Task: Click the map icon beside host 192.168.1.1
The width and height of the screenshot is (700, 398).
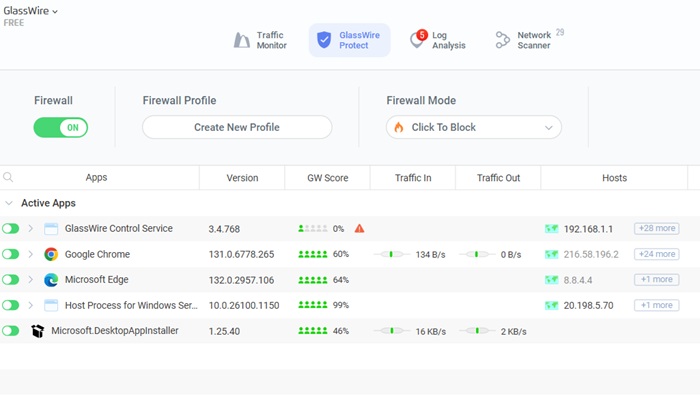Action: click(552, 229)
